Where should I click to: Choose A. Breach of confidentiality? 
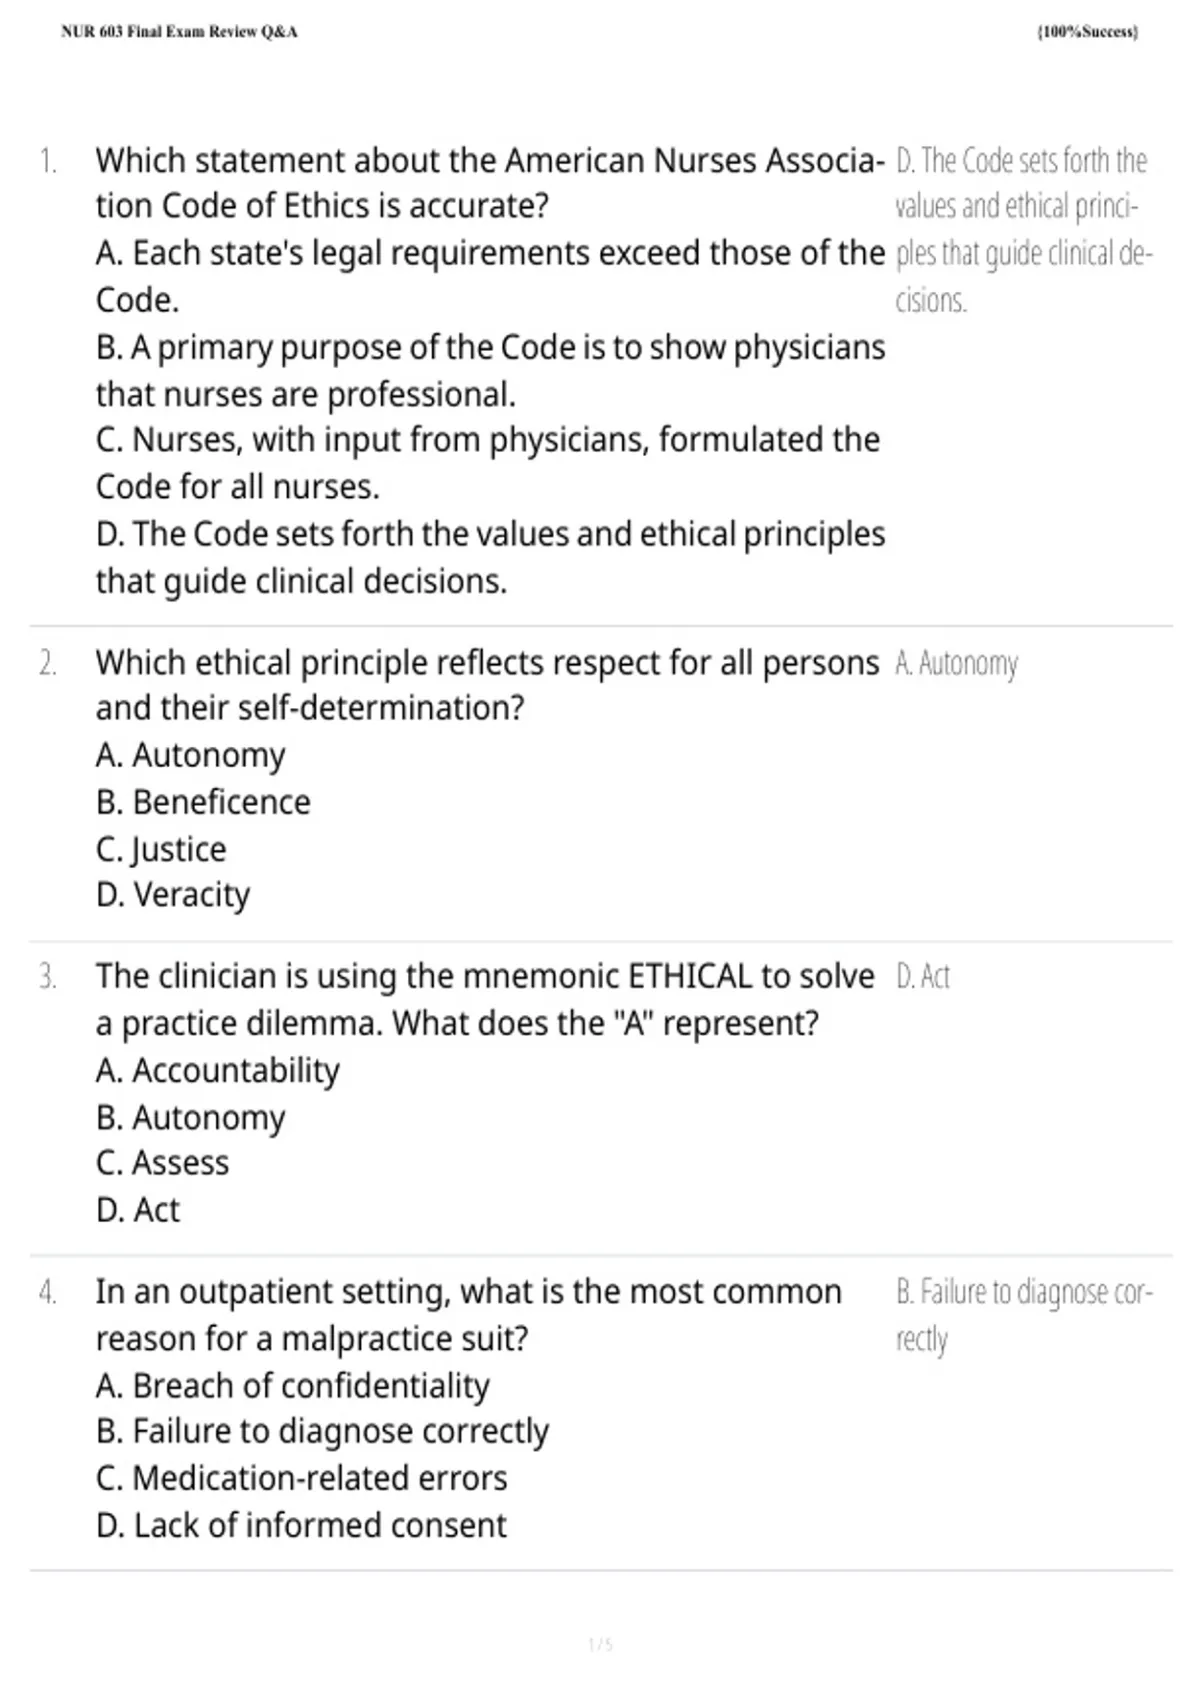(x=292, y=1386)
